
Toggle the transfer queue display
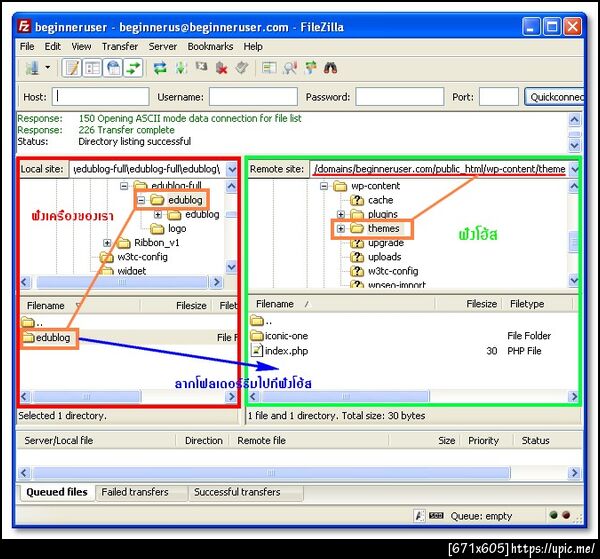[x=133, y=68]
